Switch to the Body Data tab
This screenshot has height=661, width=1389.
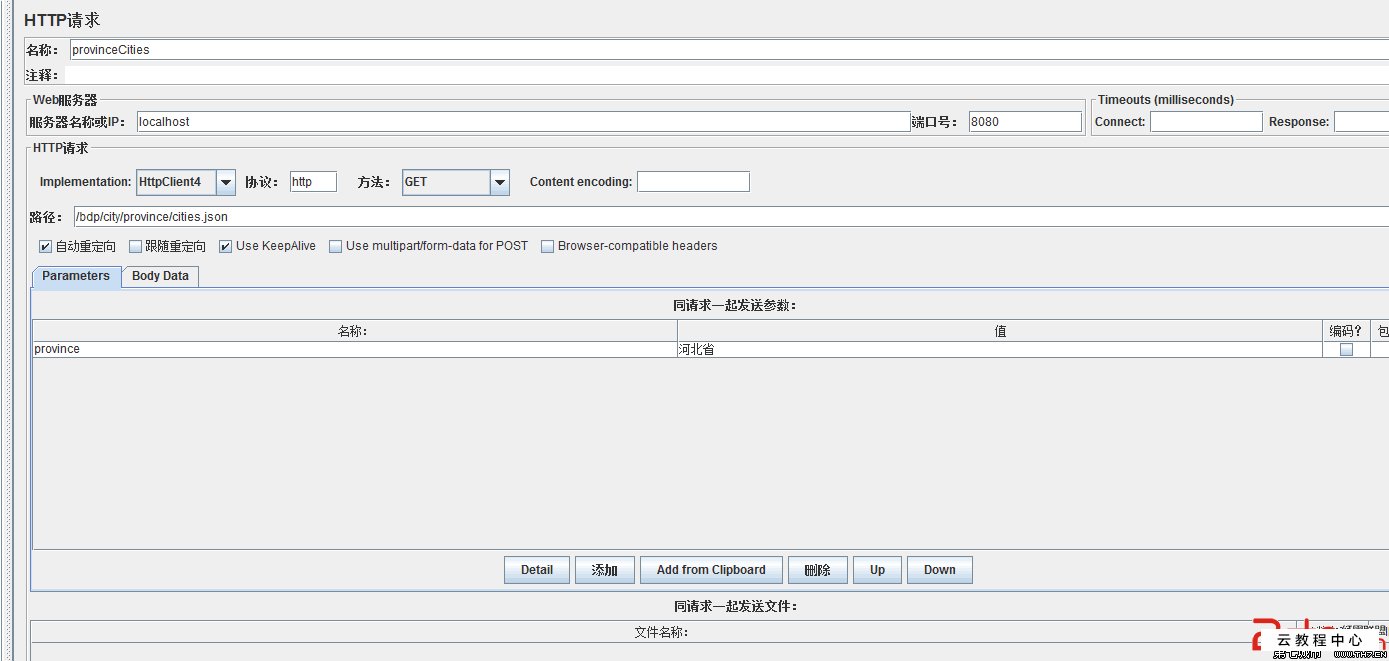click(x=160, y=276)
